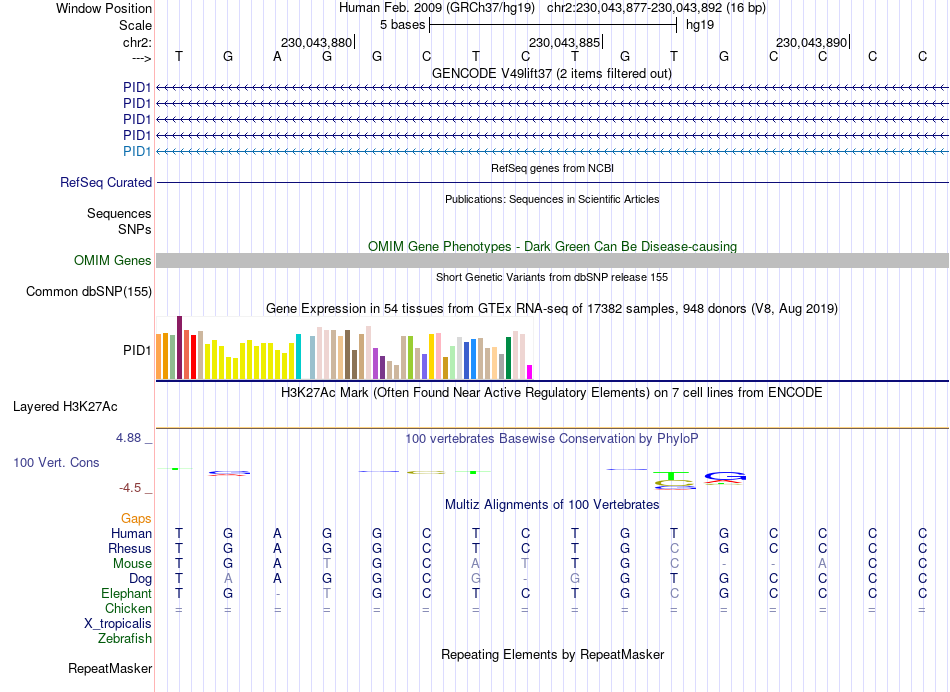Click the "RefSeq genes from NCBI" title
The image size is (950, 692).
[x=553, y=168]
